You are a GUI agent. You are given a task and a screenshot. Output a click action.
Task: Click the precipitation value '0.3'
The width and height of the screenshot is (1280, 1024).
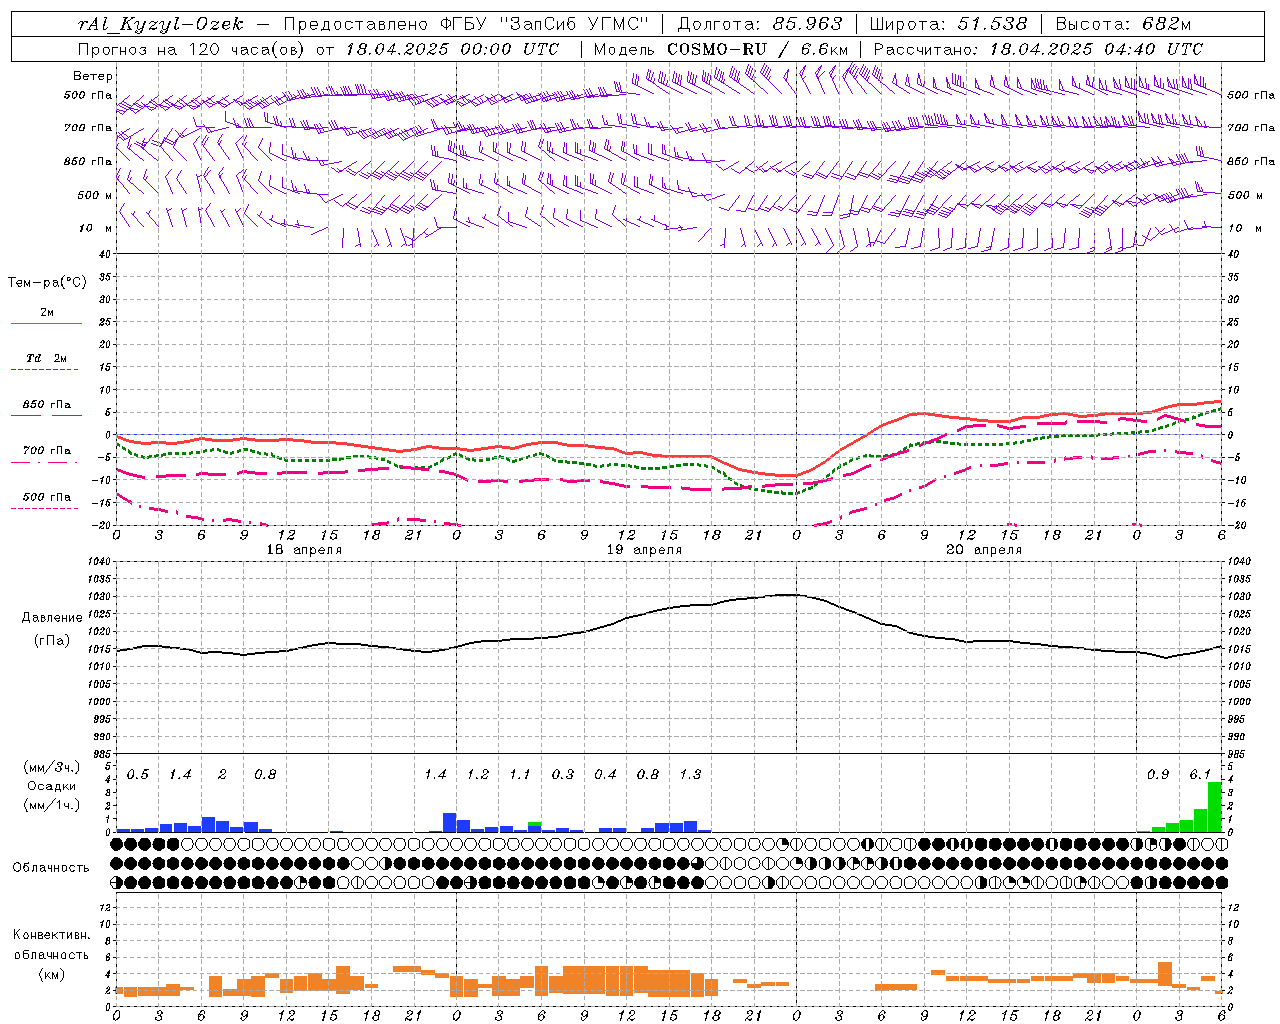tap(563, 775)
